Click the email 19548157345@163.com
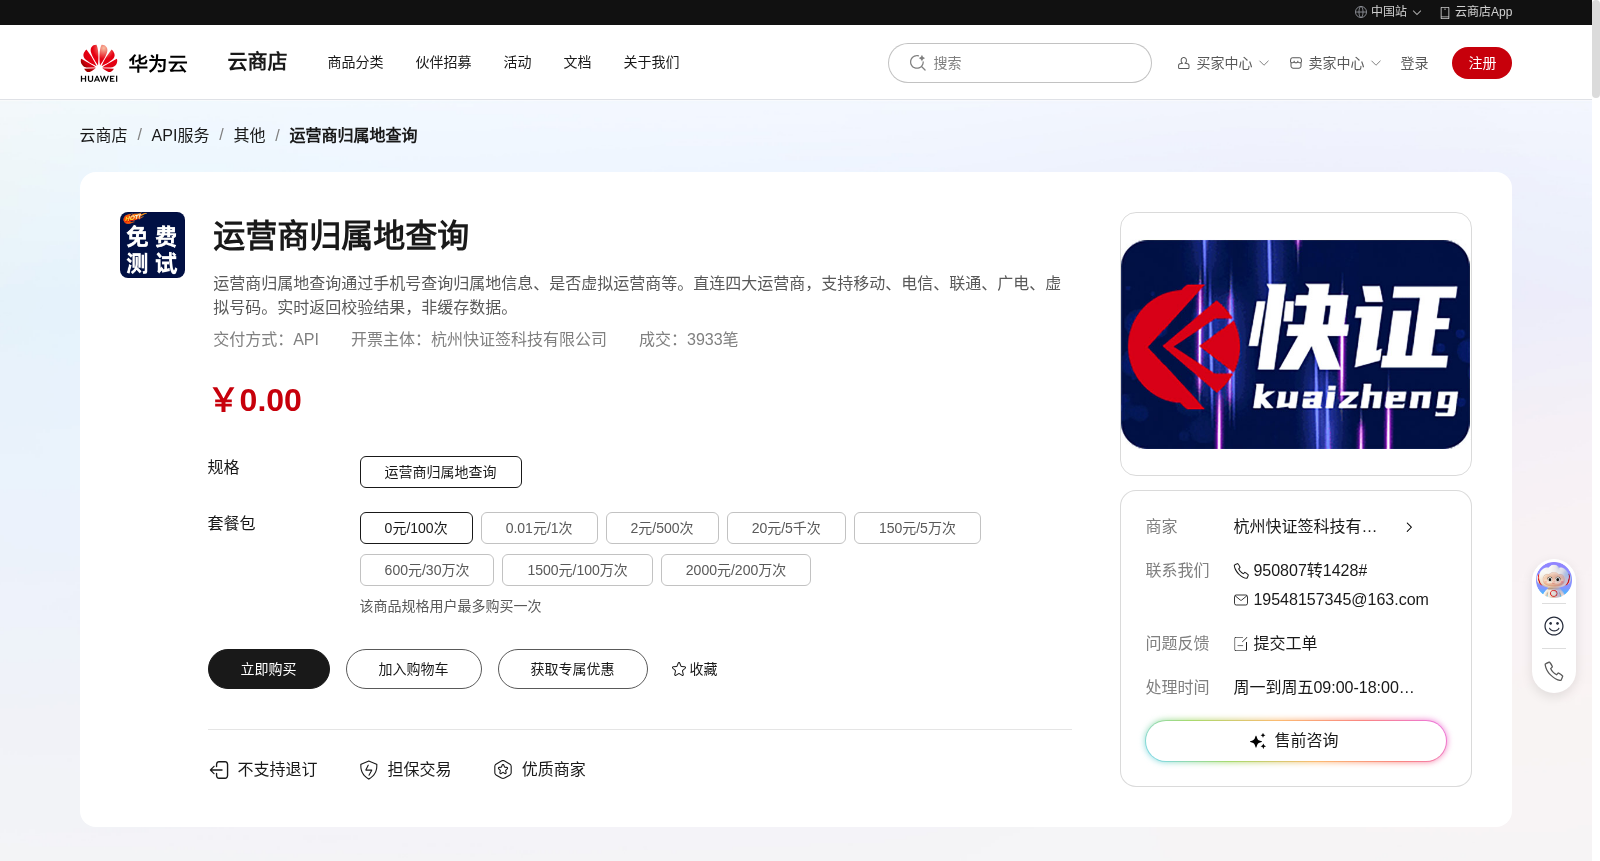The width and height of the screenshot is (1600, 861). (x=1341, y=600)
